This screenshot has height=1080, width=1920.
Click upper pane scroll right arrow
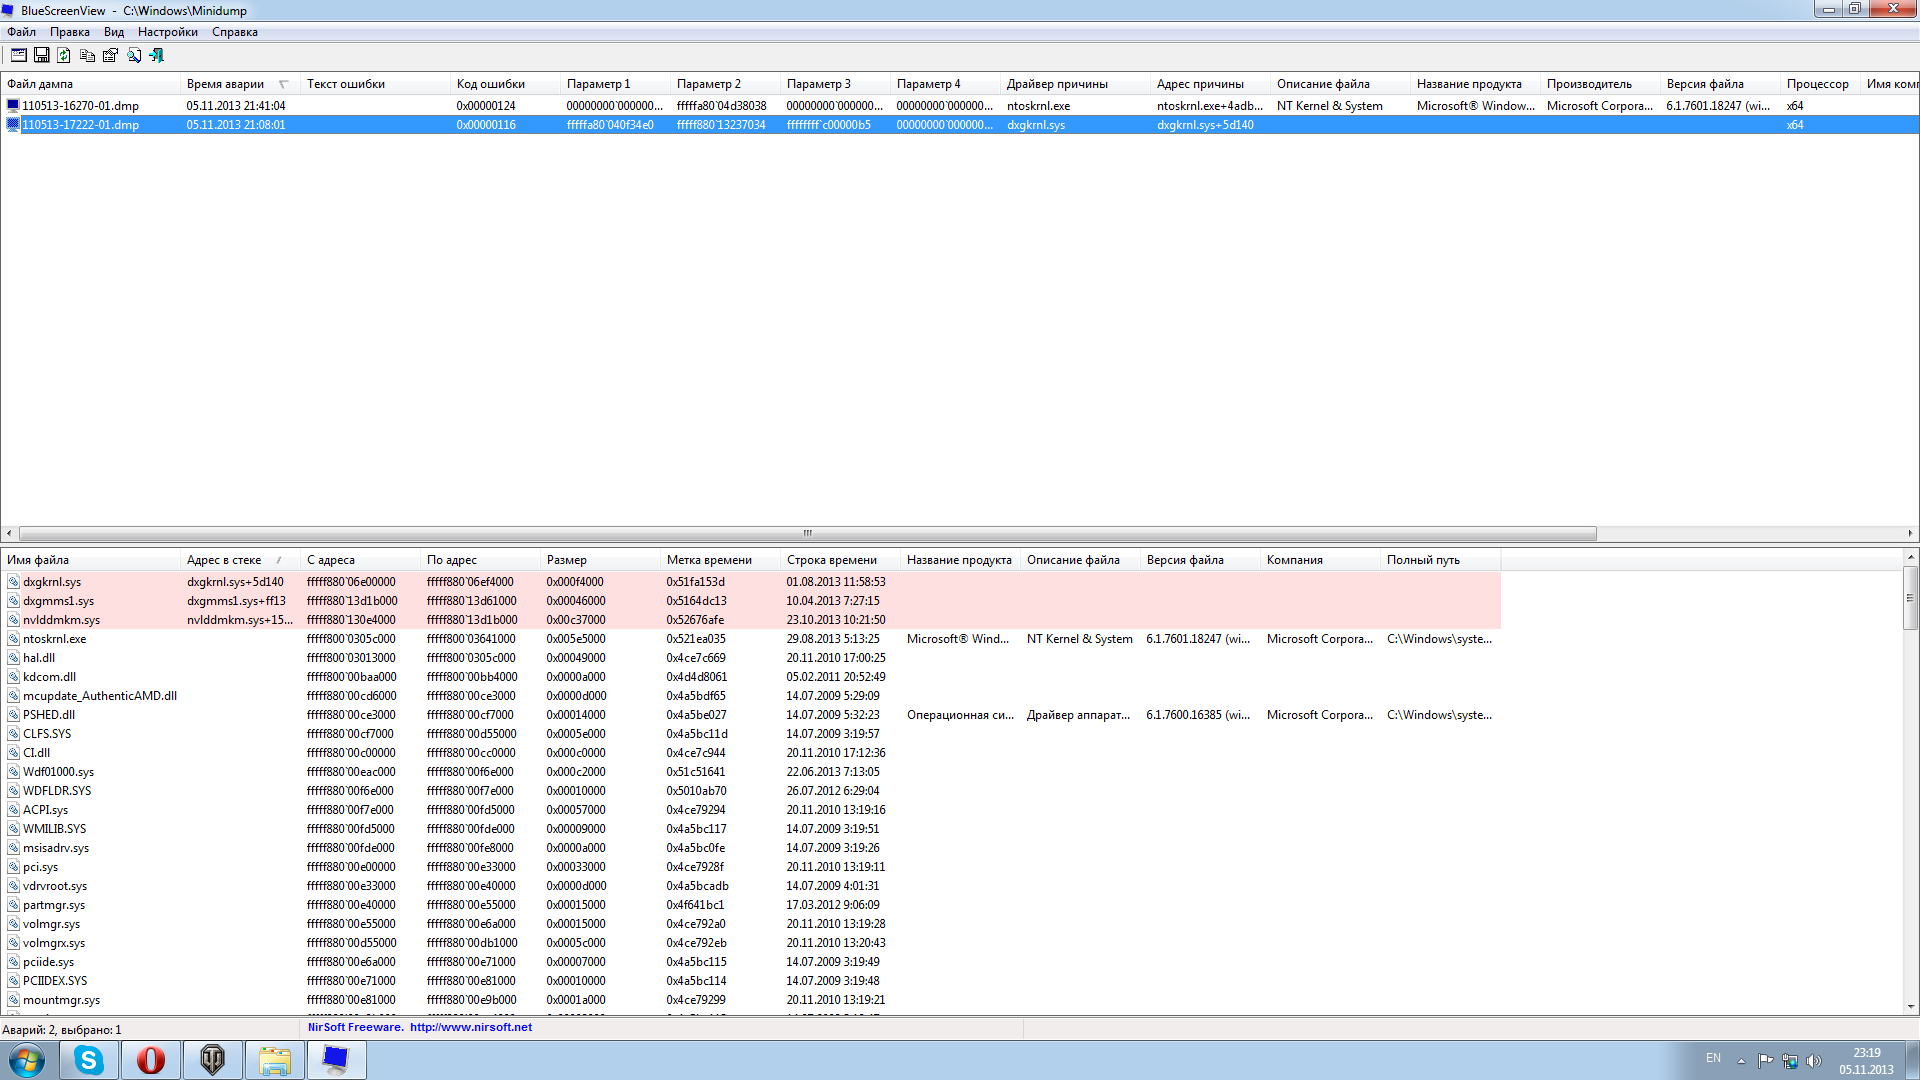coord(1910,533)
